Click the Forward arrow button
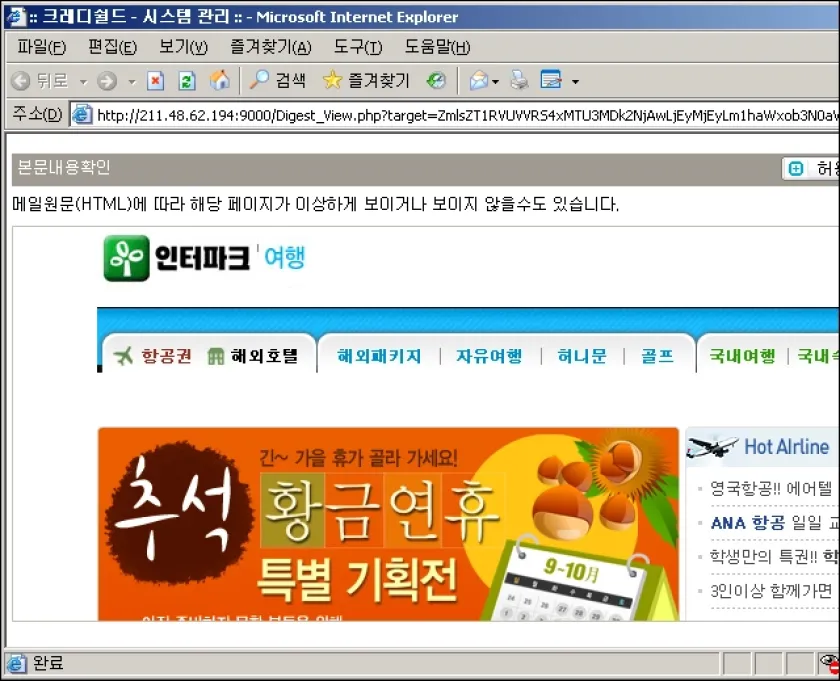The height and width of the screenshot is (681, 840). pos(107,81)
